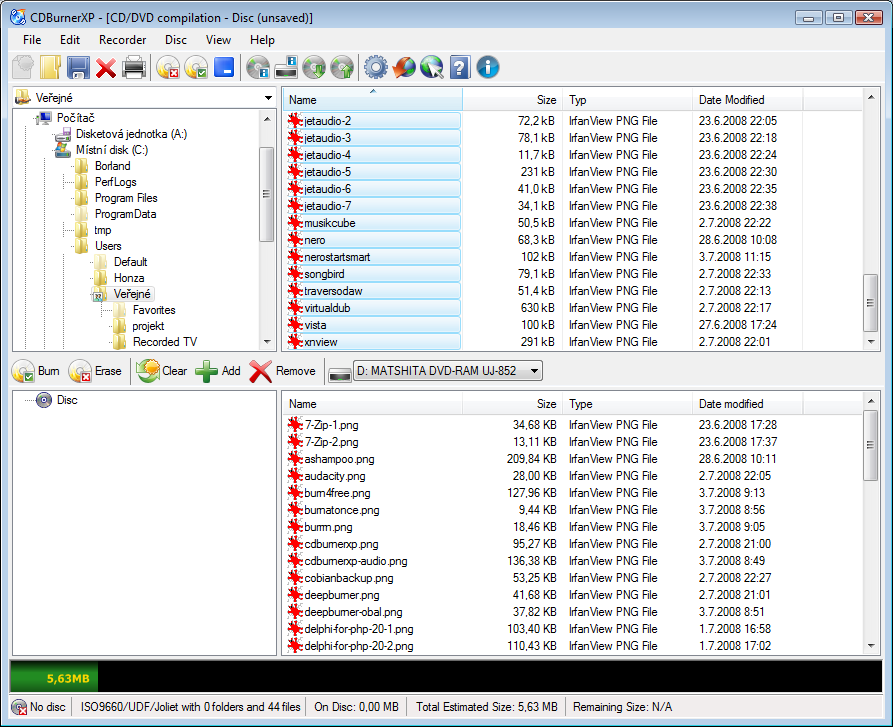This screenshot has width=893, height=727.
Task: Click the Erase button
Action: (95, 371)
